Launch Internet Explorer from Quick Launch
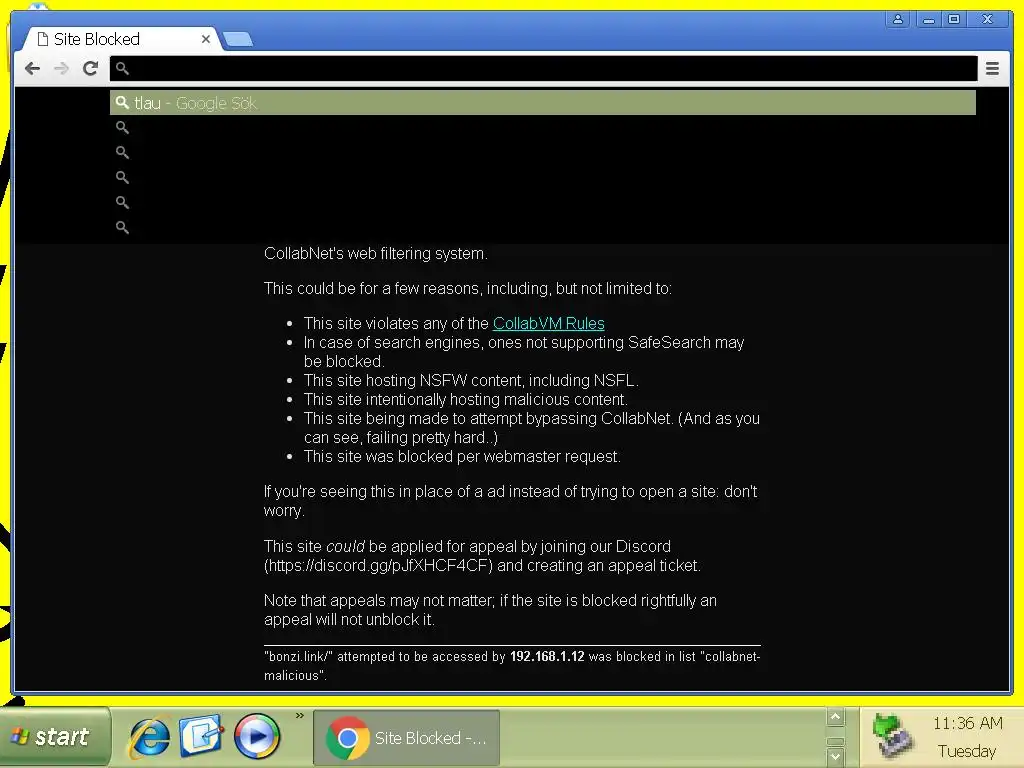This screenshot has height=768, width=1024. (150, 737)
